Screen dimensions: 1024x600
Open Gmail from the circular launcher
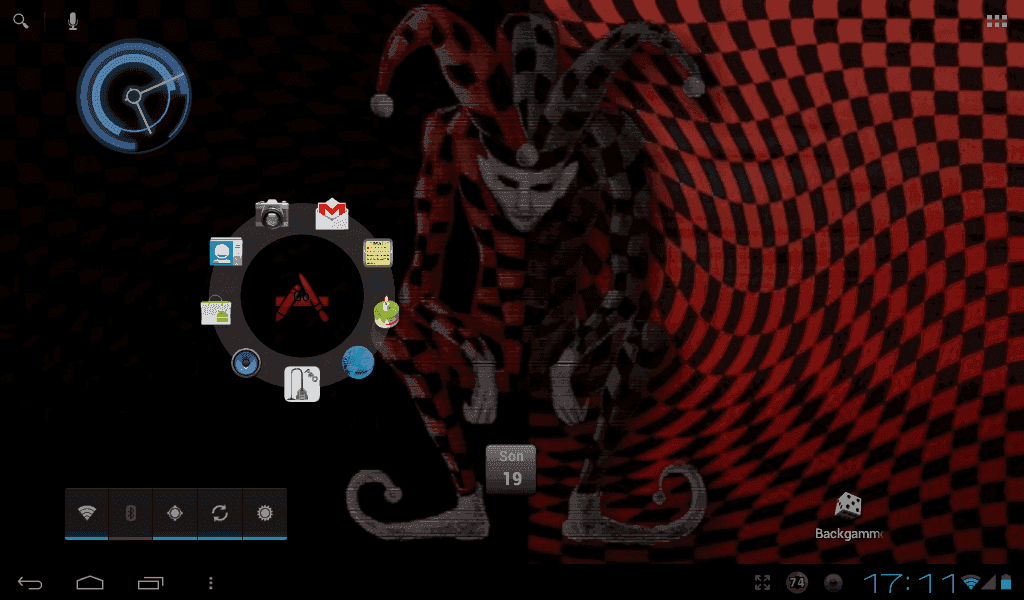coord(332,214)
